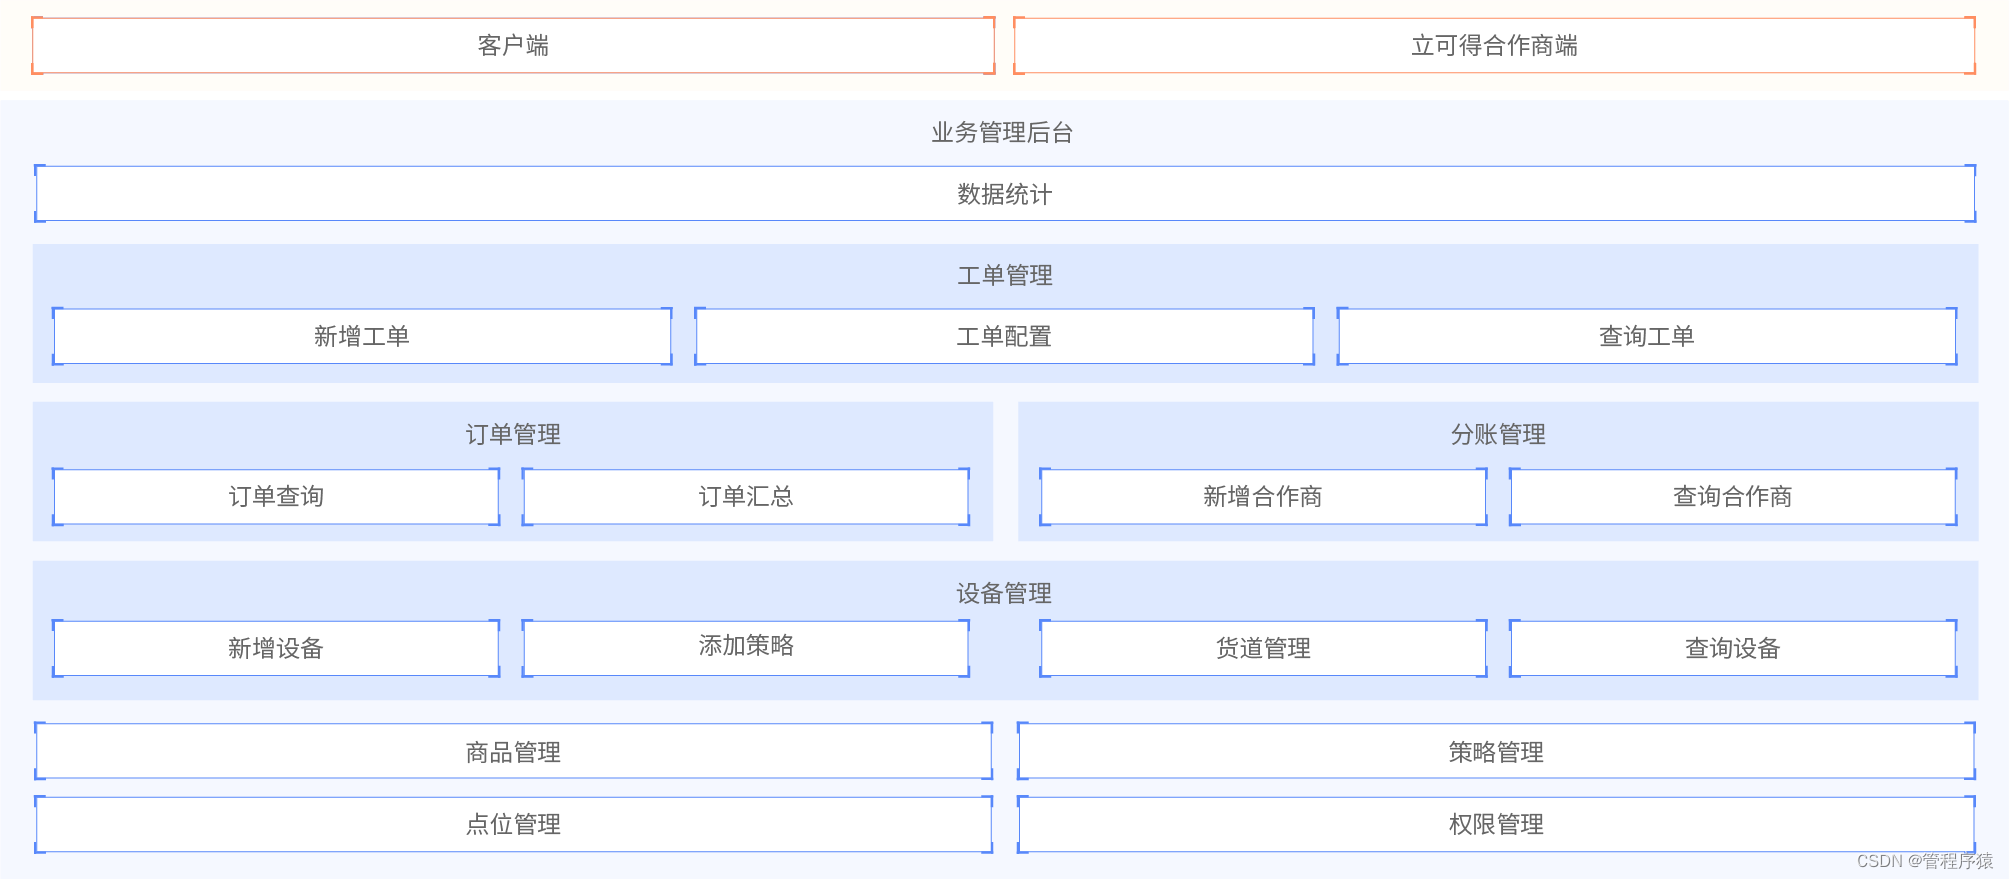Click the 业务管理后台 heading

tap(1002, 133)
